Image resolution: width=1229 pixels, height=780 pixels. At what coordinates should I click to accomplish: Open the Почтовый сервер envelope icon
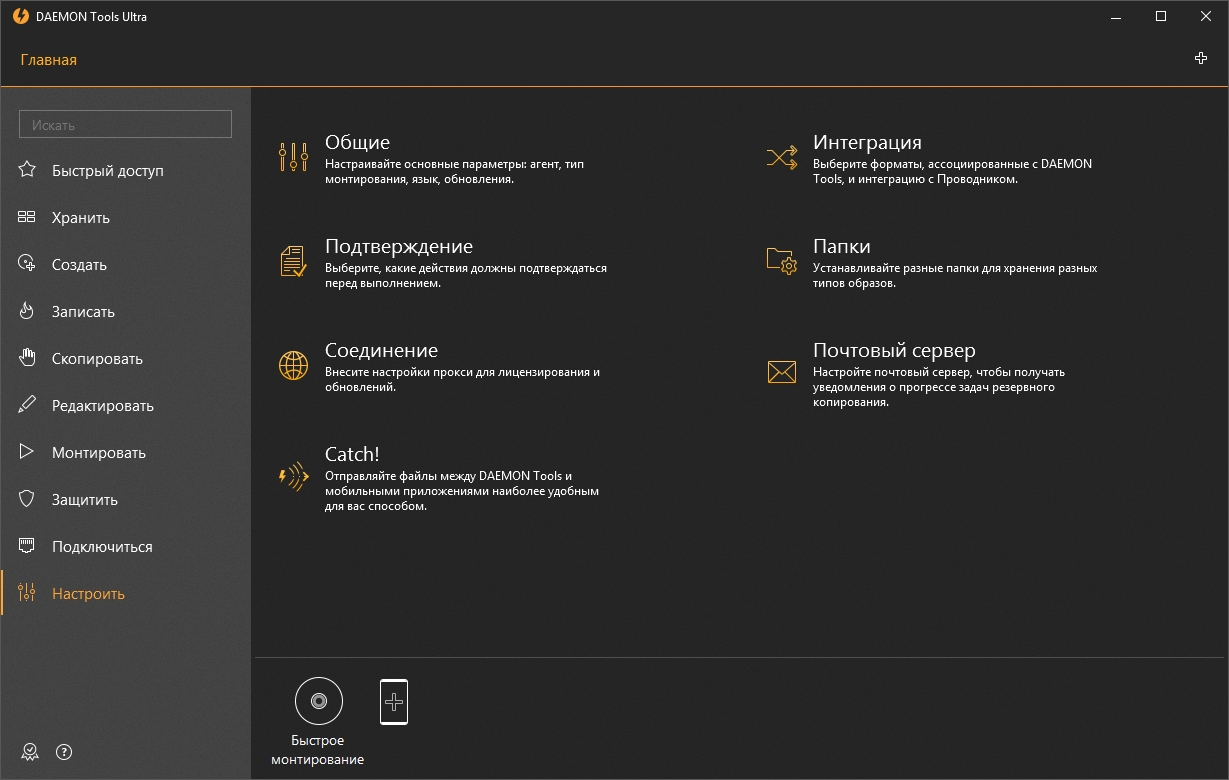(781, 372)
